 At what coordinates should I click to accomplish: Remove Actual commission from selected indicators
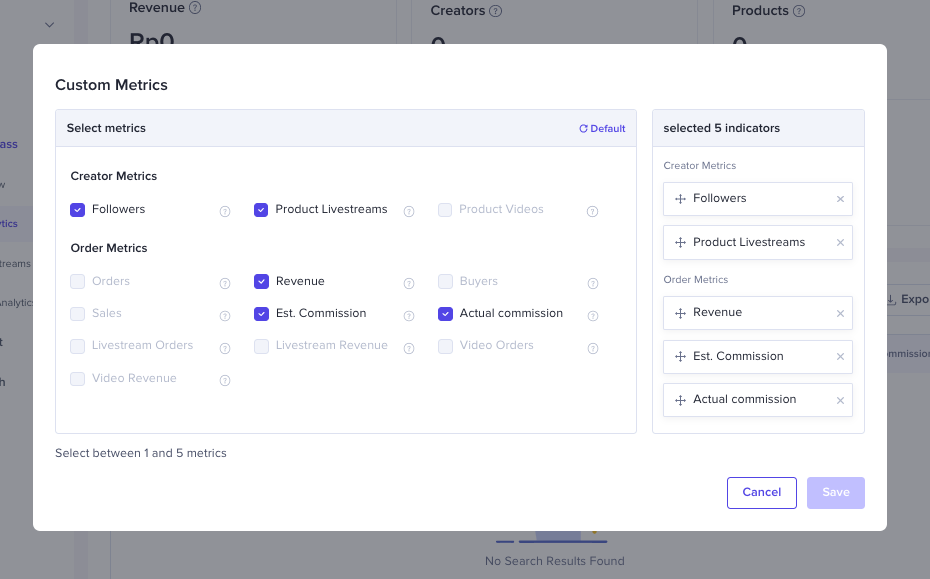(x=840, y=400)
